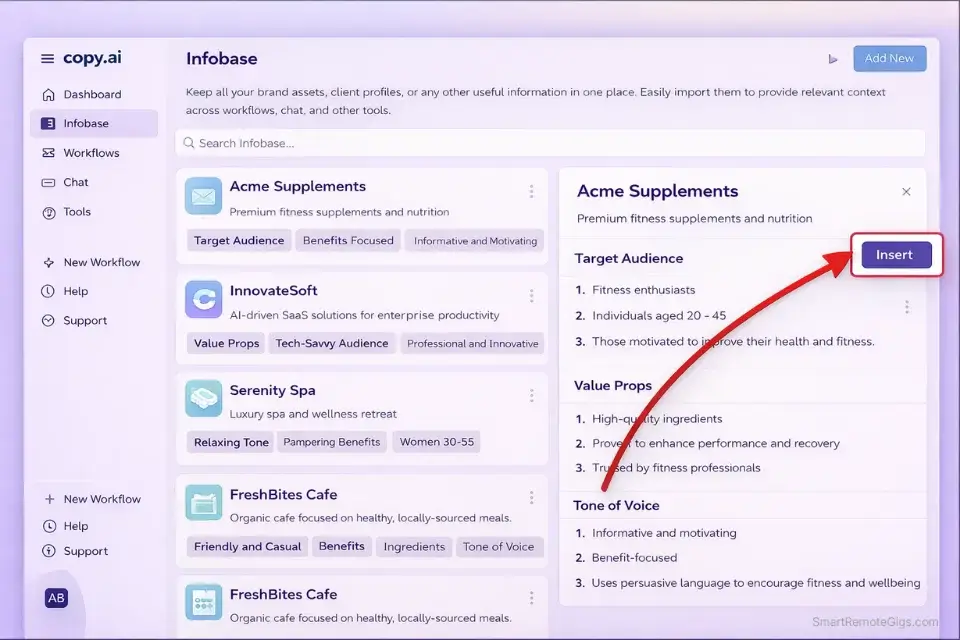Click the Workflows sidebar icon
The height and width of the screenshot is (640, 960).
[x=49, y=152]
